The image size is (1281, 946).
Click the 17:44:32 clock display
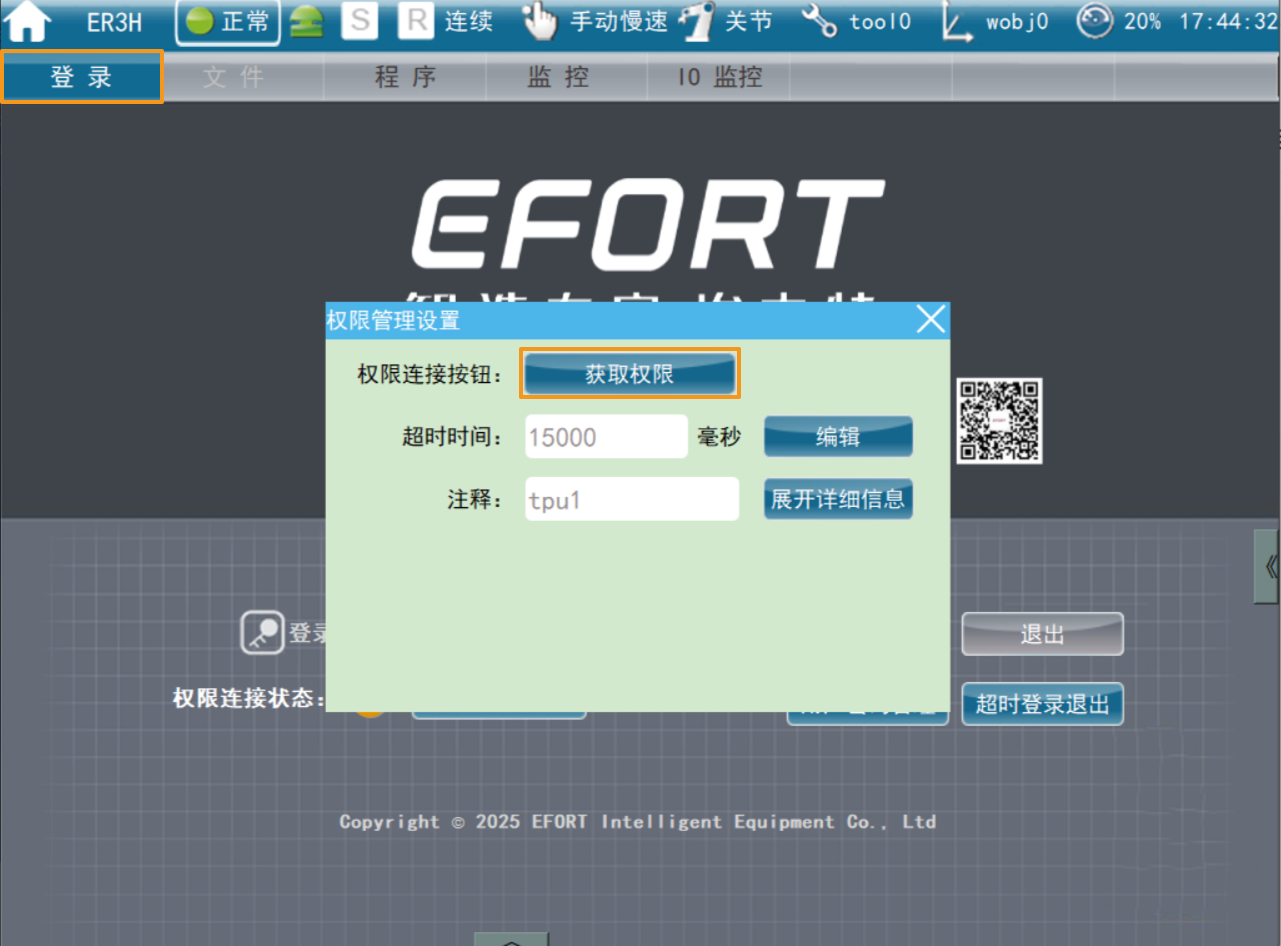(x=1229, y=21)
